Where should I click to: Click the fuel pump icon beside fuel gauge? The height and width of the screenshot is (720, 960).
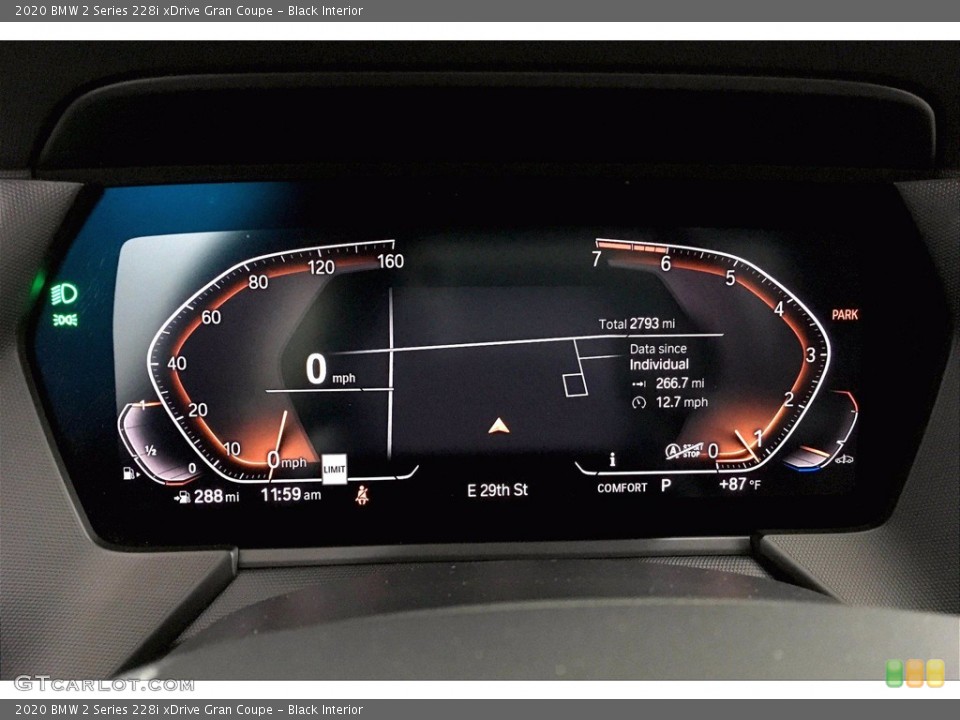point(130,473)
